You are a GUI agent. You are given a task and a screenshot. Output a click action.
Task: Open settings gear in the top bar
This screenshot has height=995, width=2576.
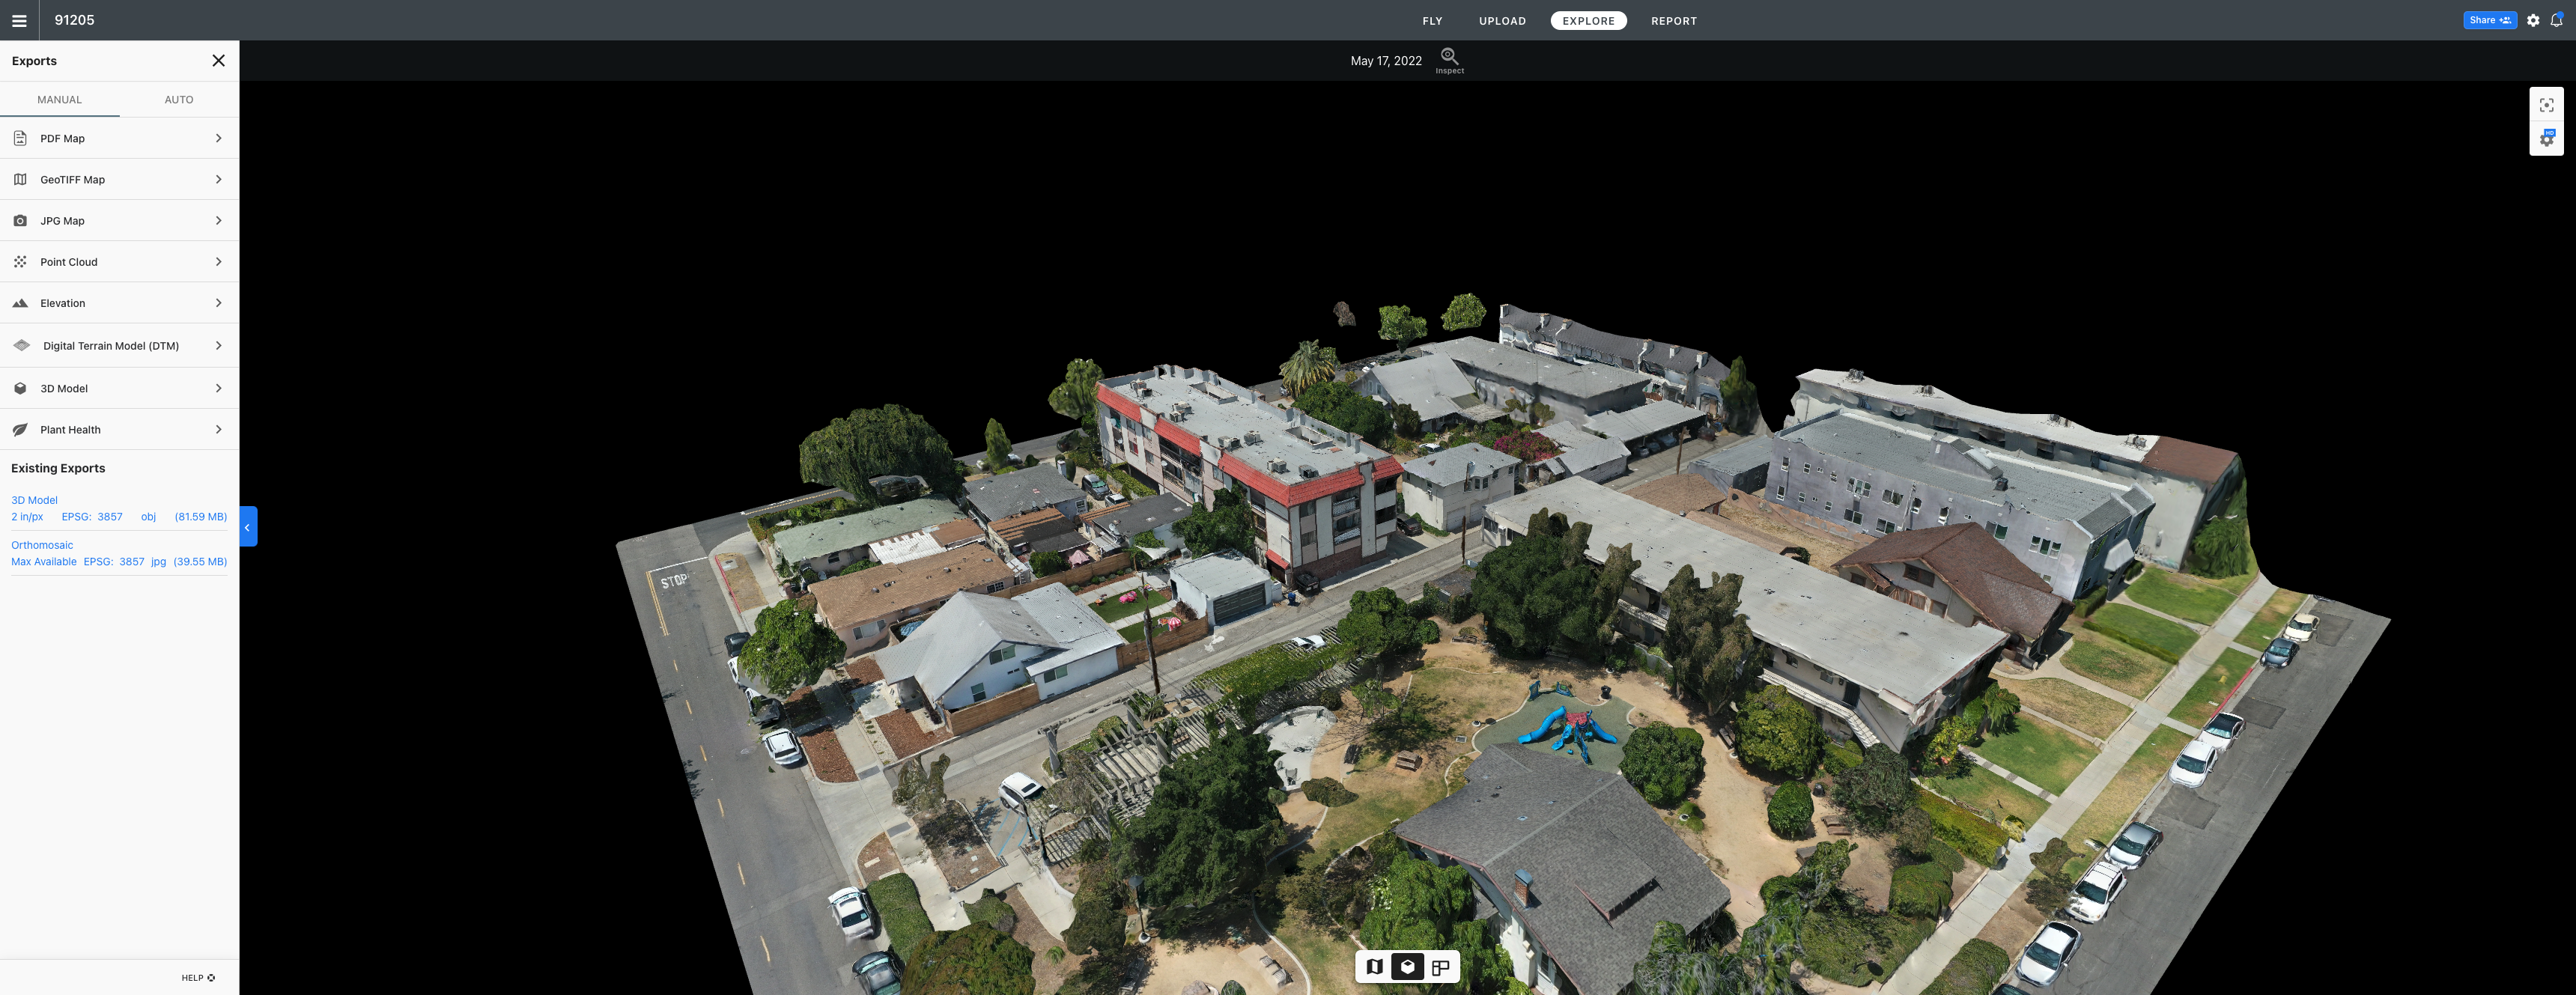tap(2533, 20)
